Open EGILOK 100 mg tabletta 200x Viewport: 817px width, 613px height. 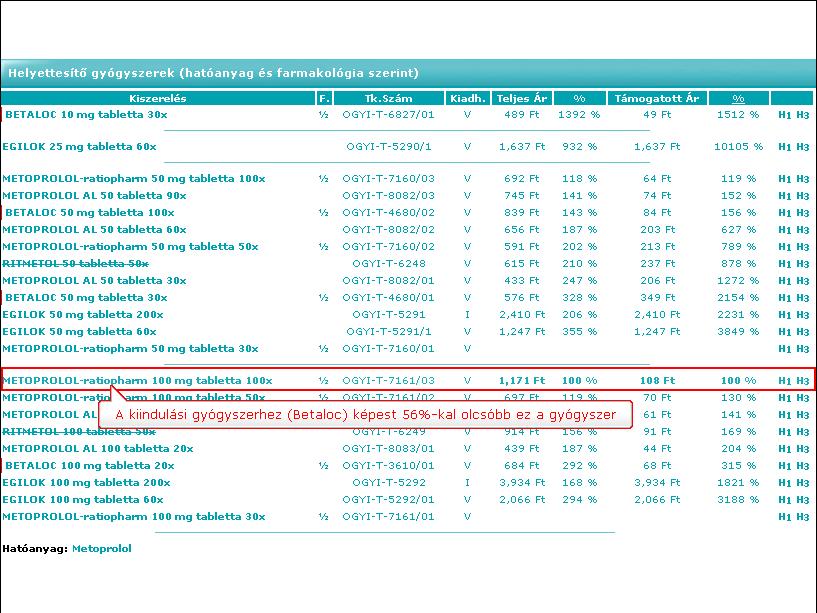coord(86,483)
